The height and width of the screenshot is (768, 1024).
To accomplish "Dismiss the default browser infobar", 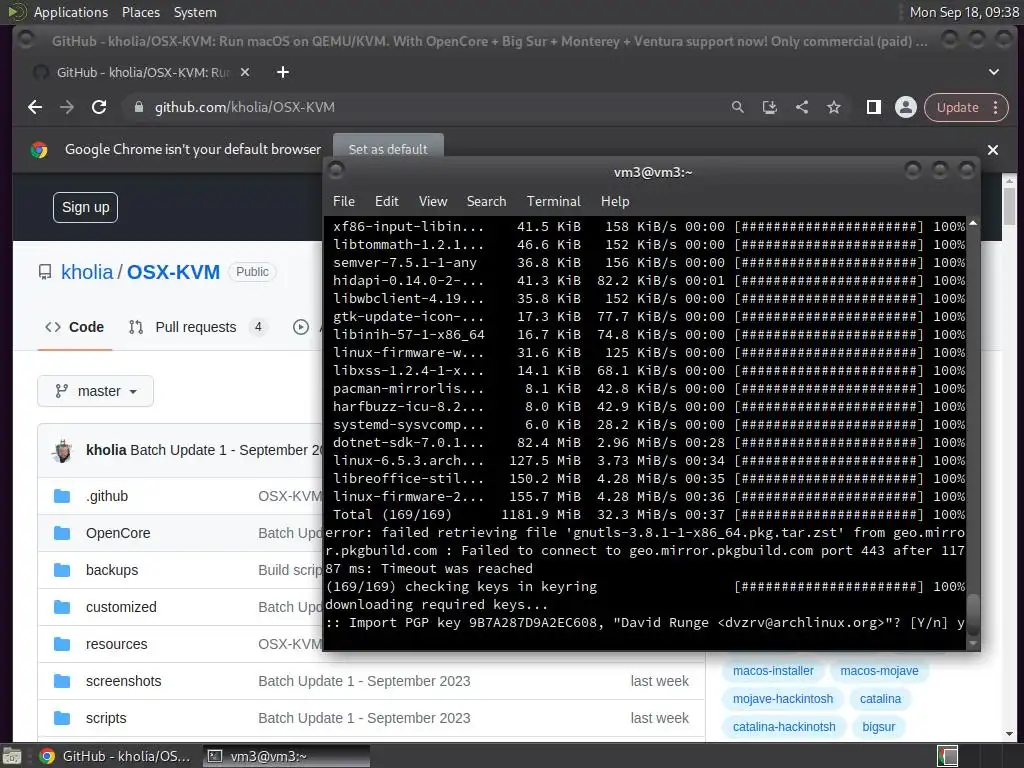I will (993, 150).
